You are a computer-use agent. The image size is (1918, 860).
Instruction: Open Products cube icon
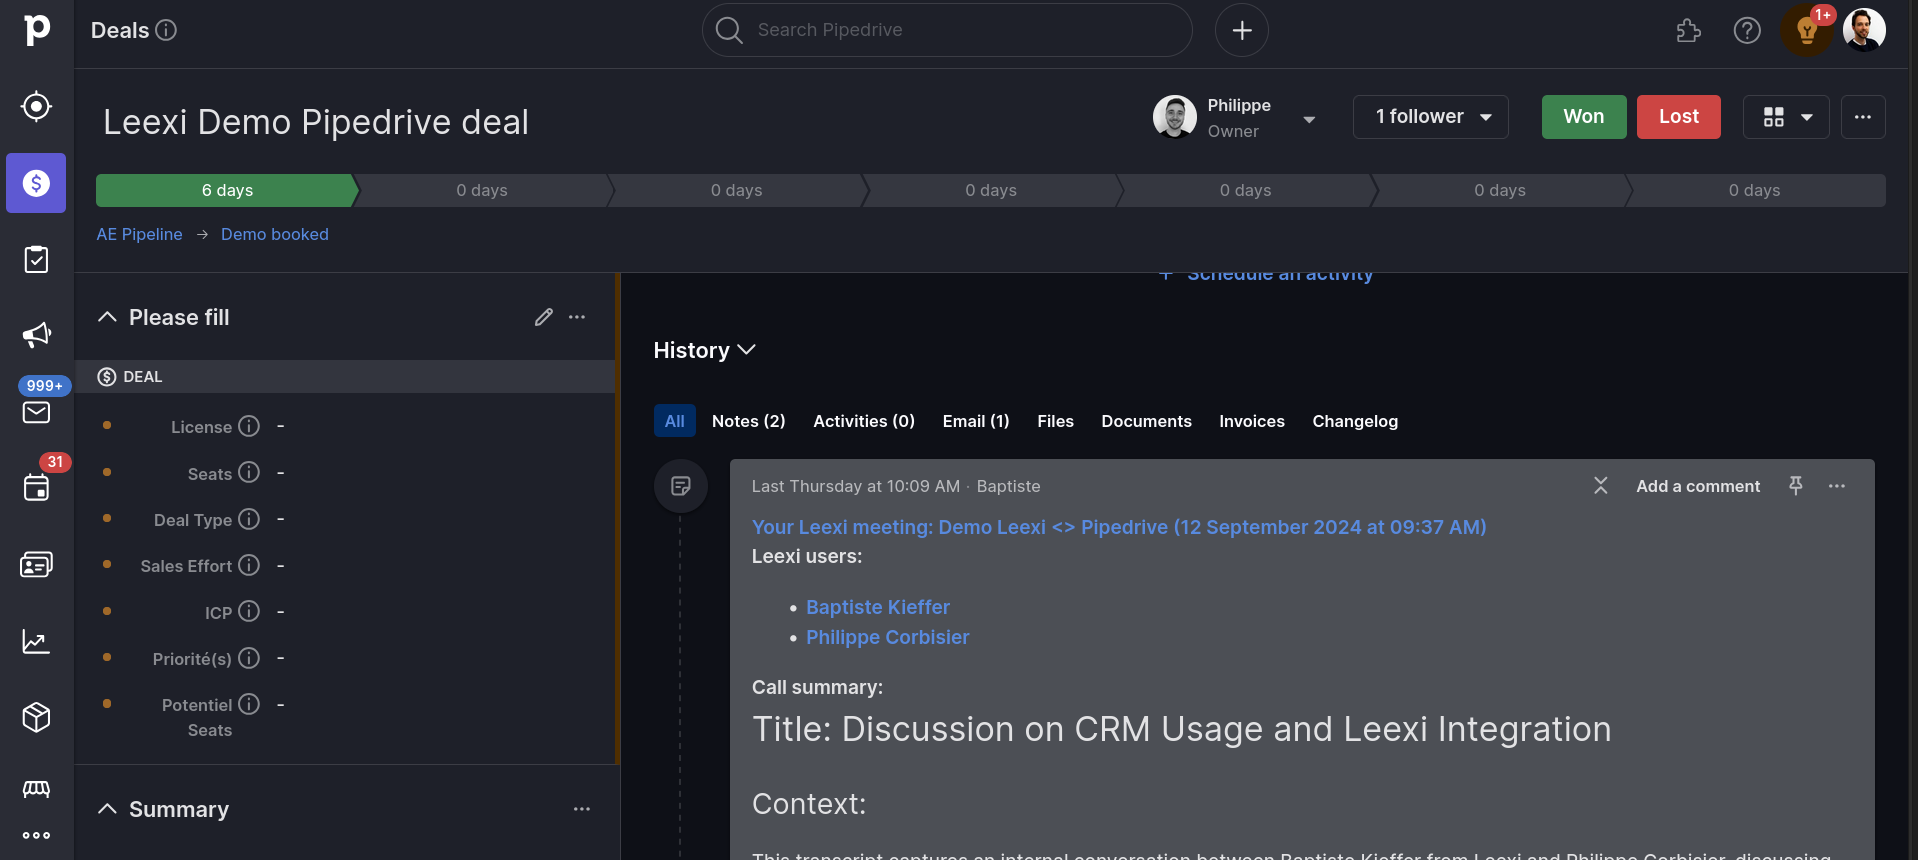36,717
